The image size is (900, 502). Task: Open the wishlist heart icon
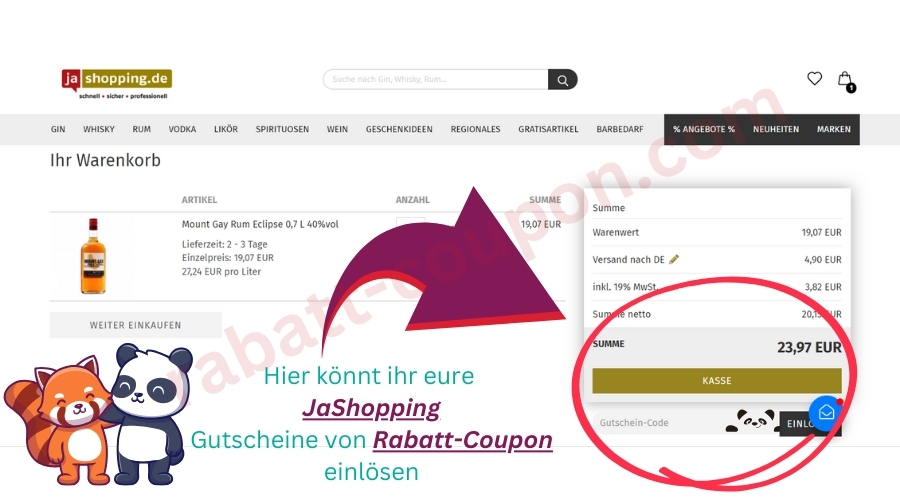click(x=814, y=79)
